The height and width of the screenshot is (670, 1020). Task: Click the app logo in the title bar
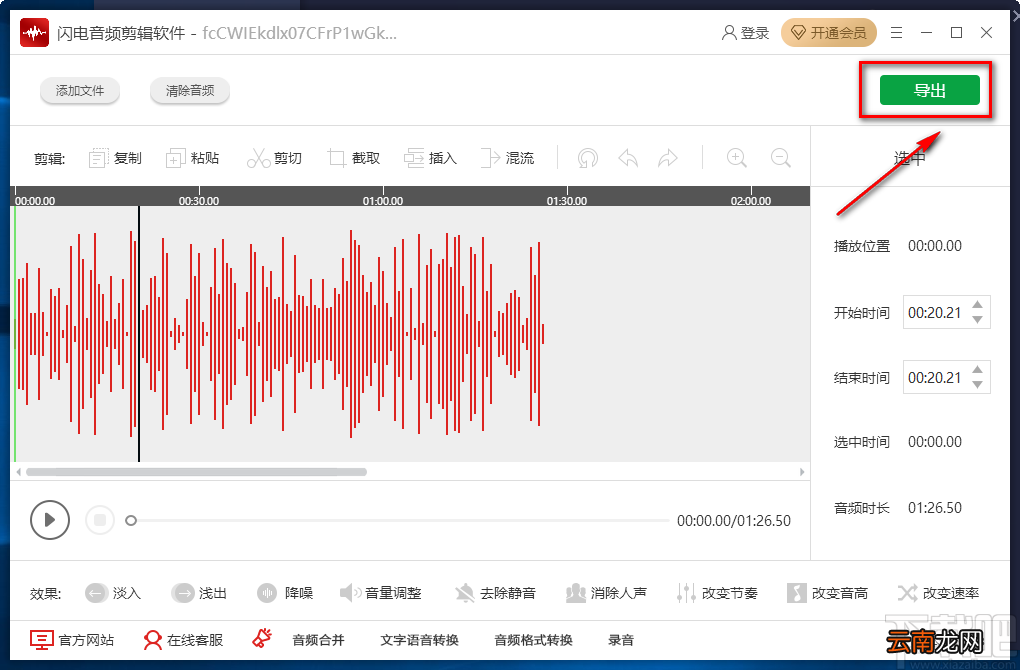(34, 33)
